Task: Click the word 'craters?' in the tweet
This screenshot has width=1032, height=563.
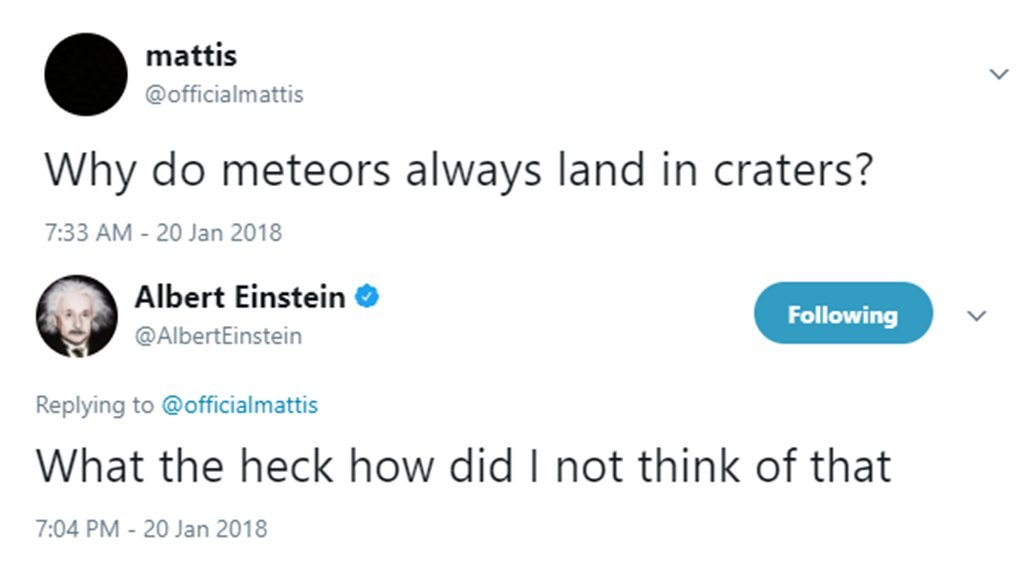Action: click(793, 170)
